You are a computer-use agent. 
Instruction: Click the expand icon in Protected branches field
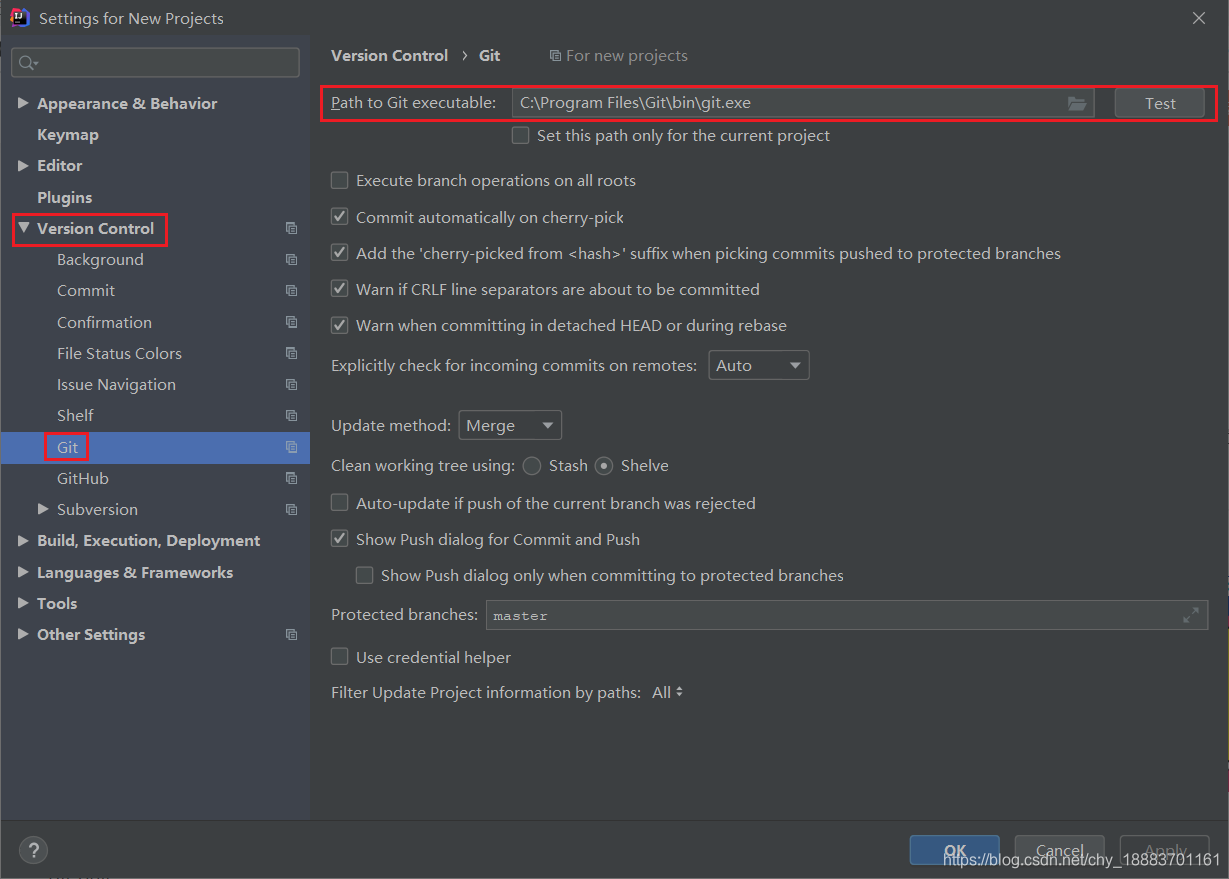(x=1190, y=615)
